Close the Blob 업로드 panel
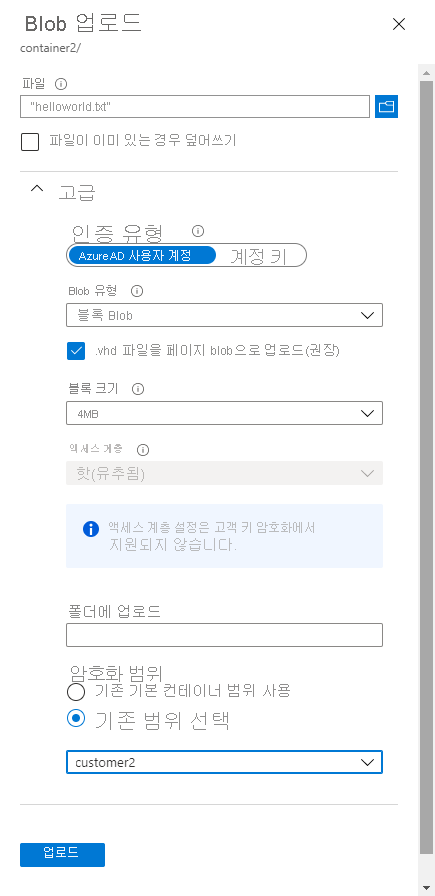 point(398,24)
